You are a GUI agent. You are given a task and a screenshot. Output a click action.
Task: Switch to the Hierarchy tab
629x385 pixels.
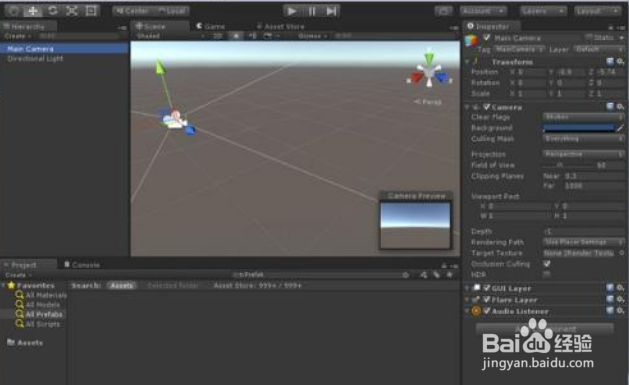tap(28, 26)
